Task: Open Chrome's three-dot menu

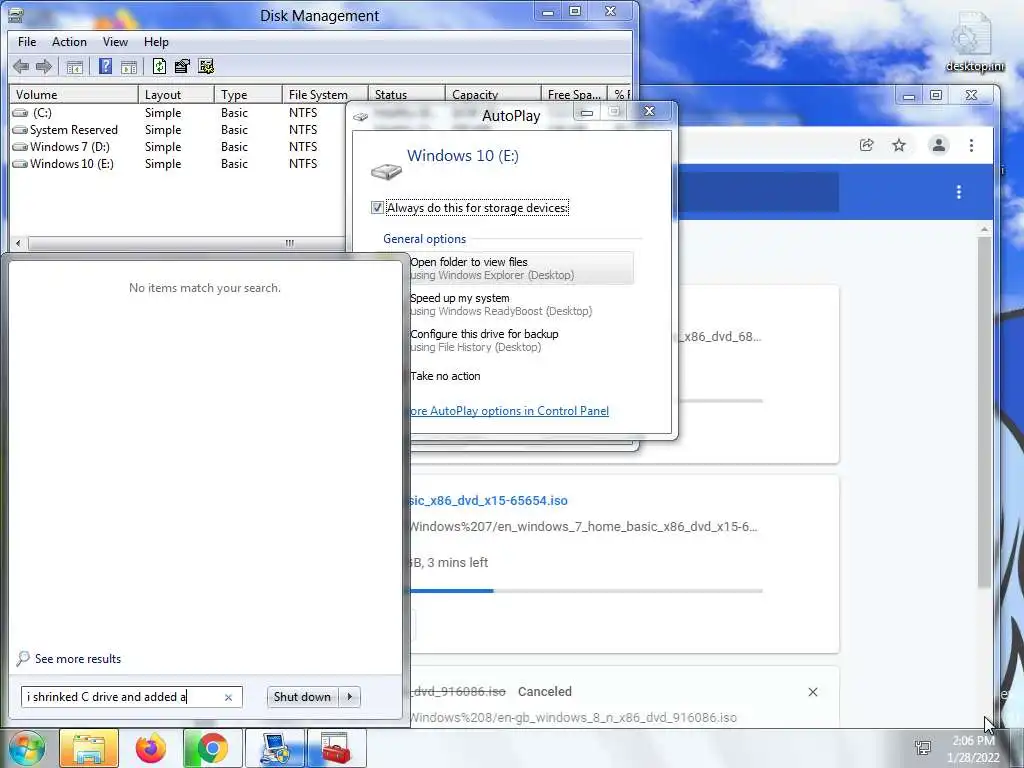Action: click(971, 145)
